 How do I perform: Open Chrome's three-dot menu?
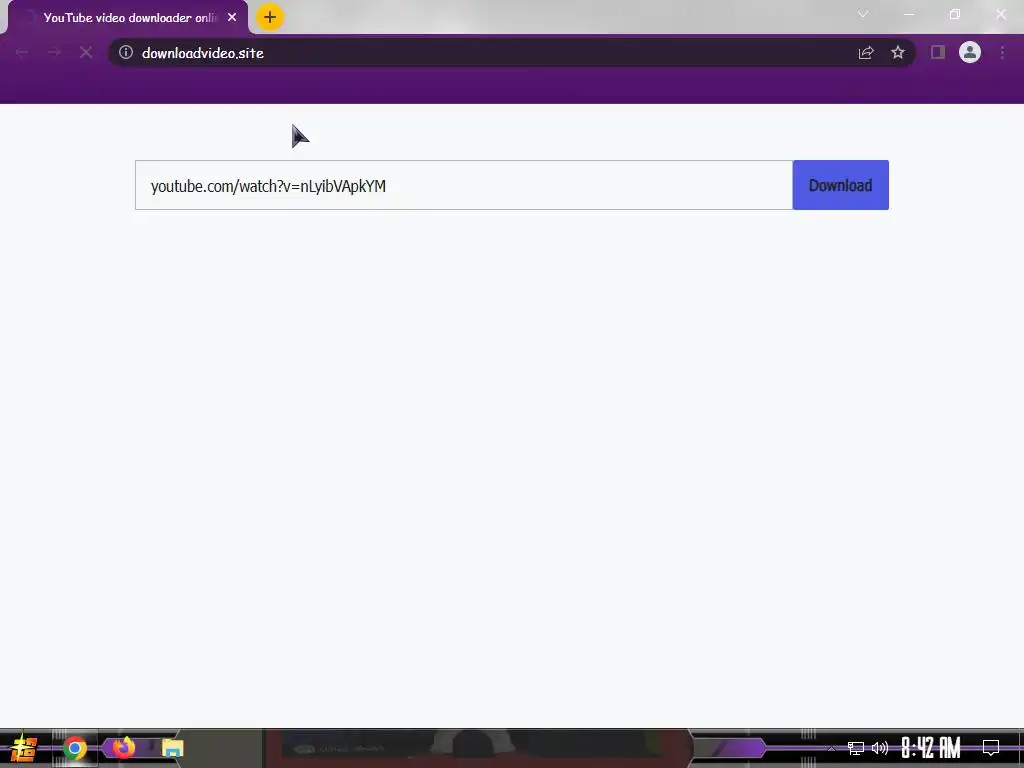[1002, 52]
